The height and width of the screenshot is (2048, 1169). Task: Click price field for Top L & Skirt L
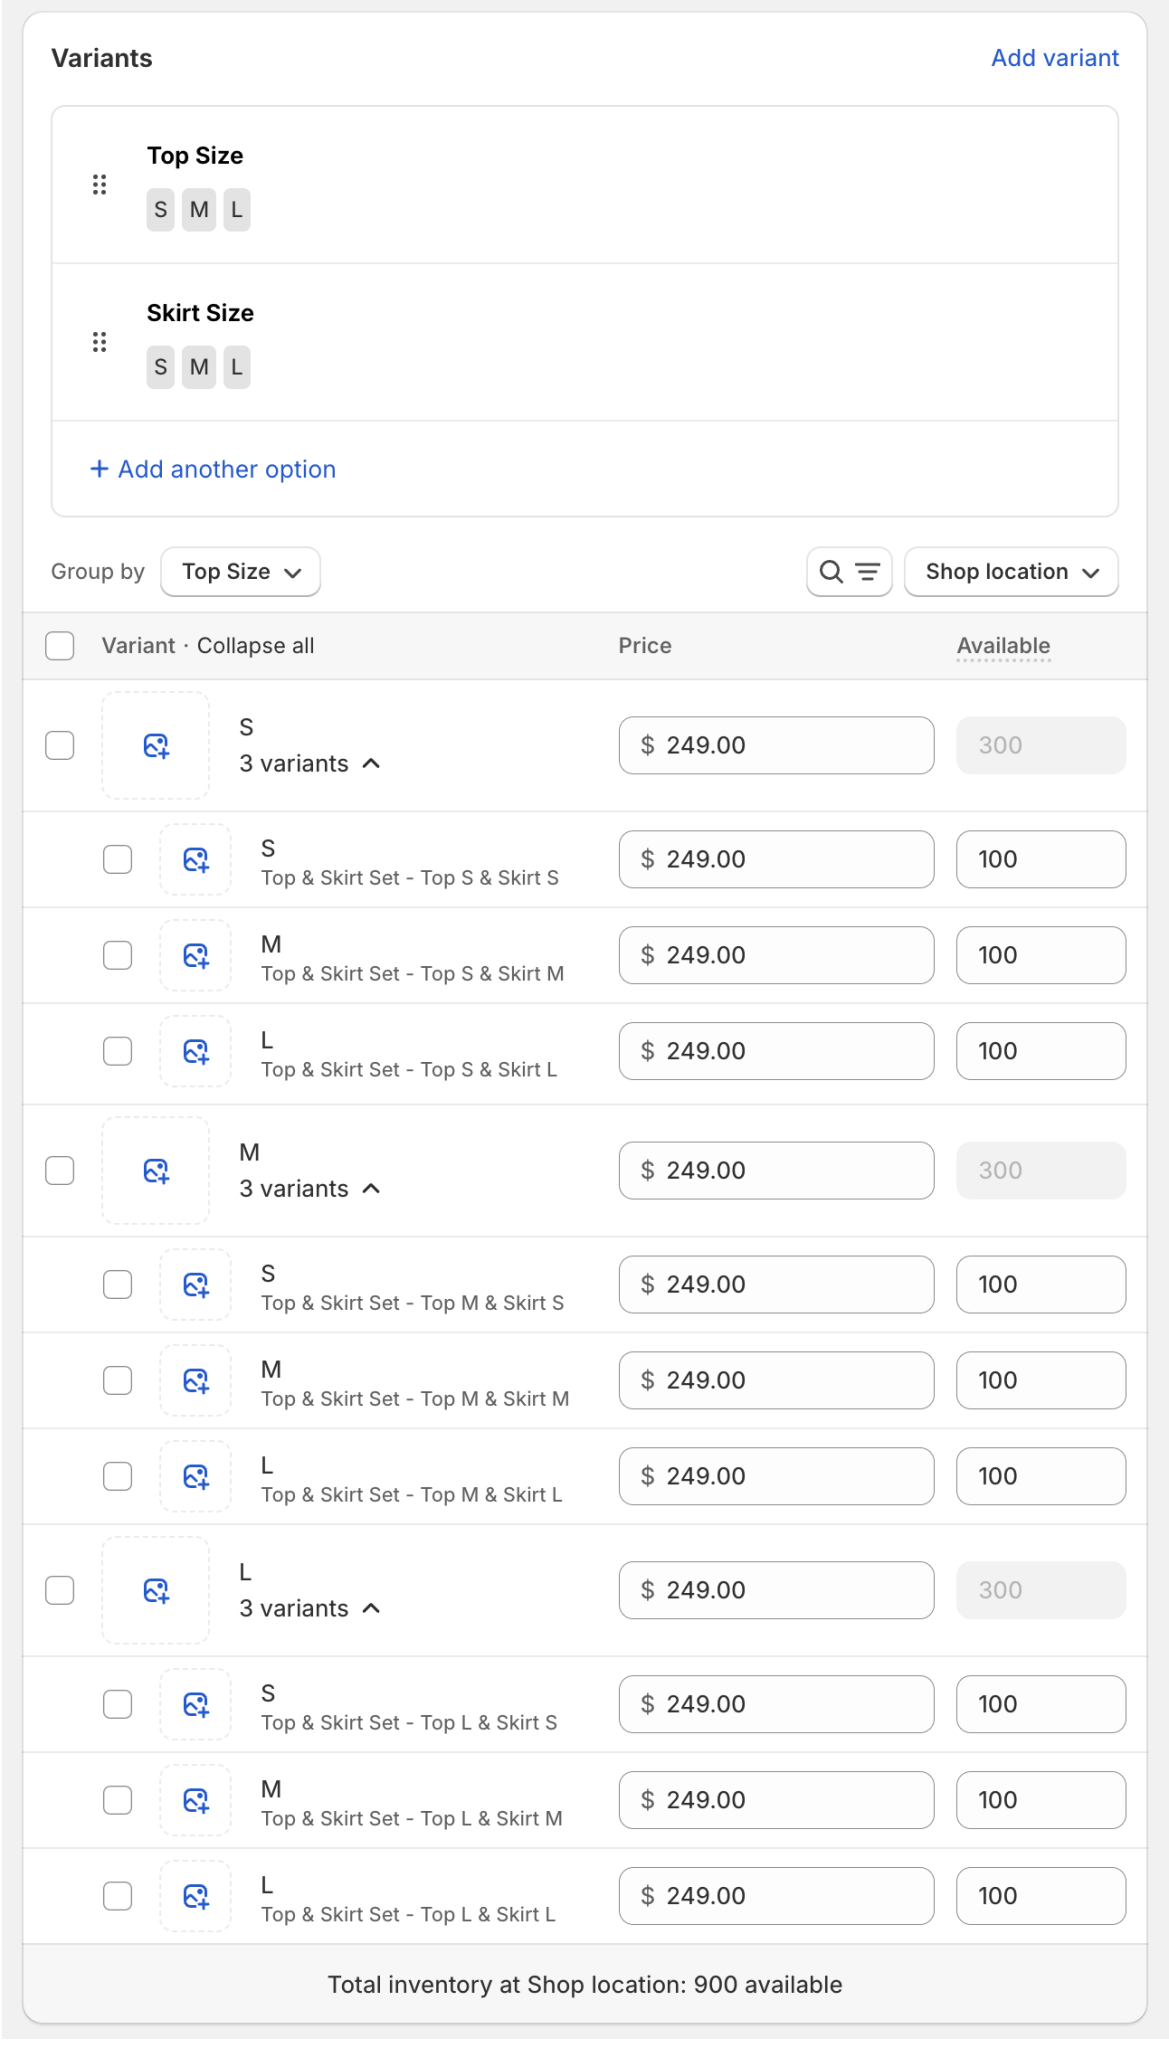[x=776, y=1896]
